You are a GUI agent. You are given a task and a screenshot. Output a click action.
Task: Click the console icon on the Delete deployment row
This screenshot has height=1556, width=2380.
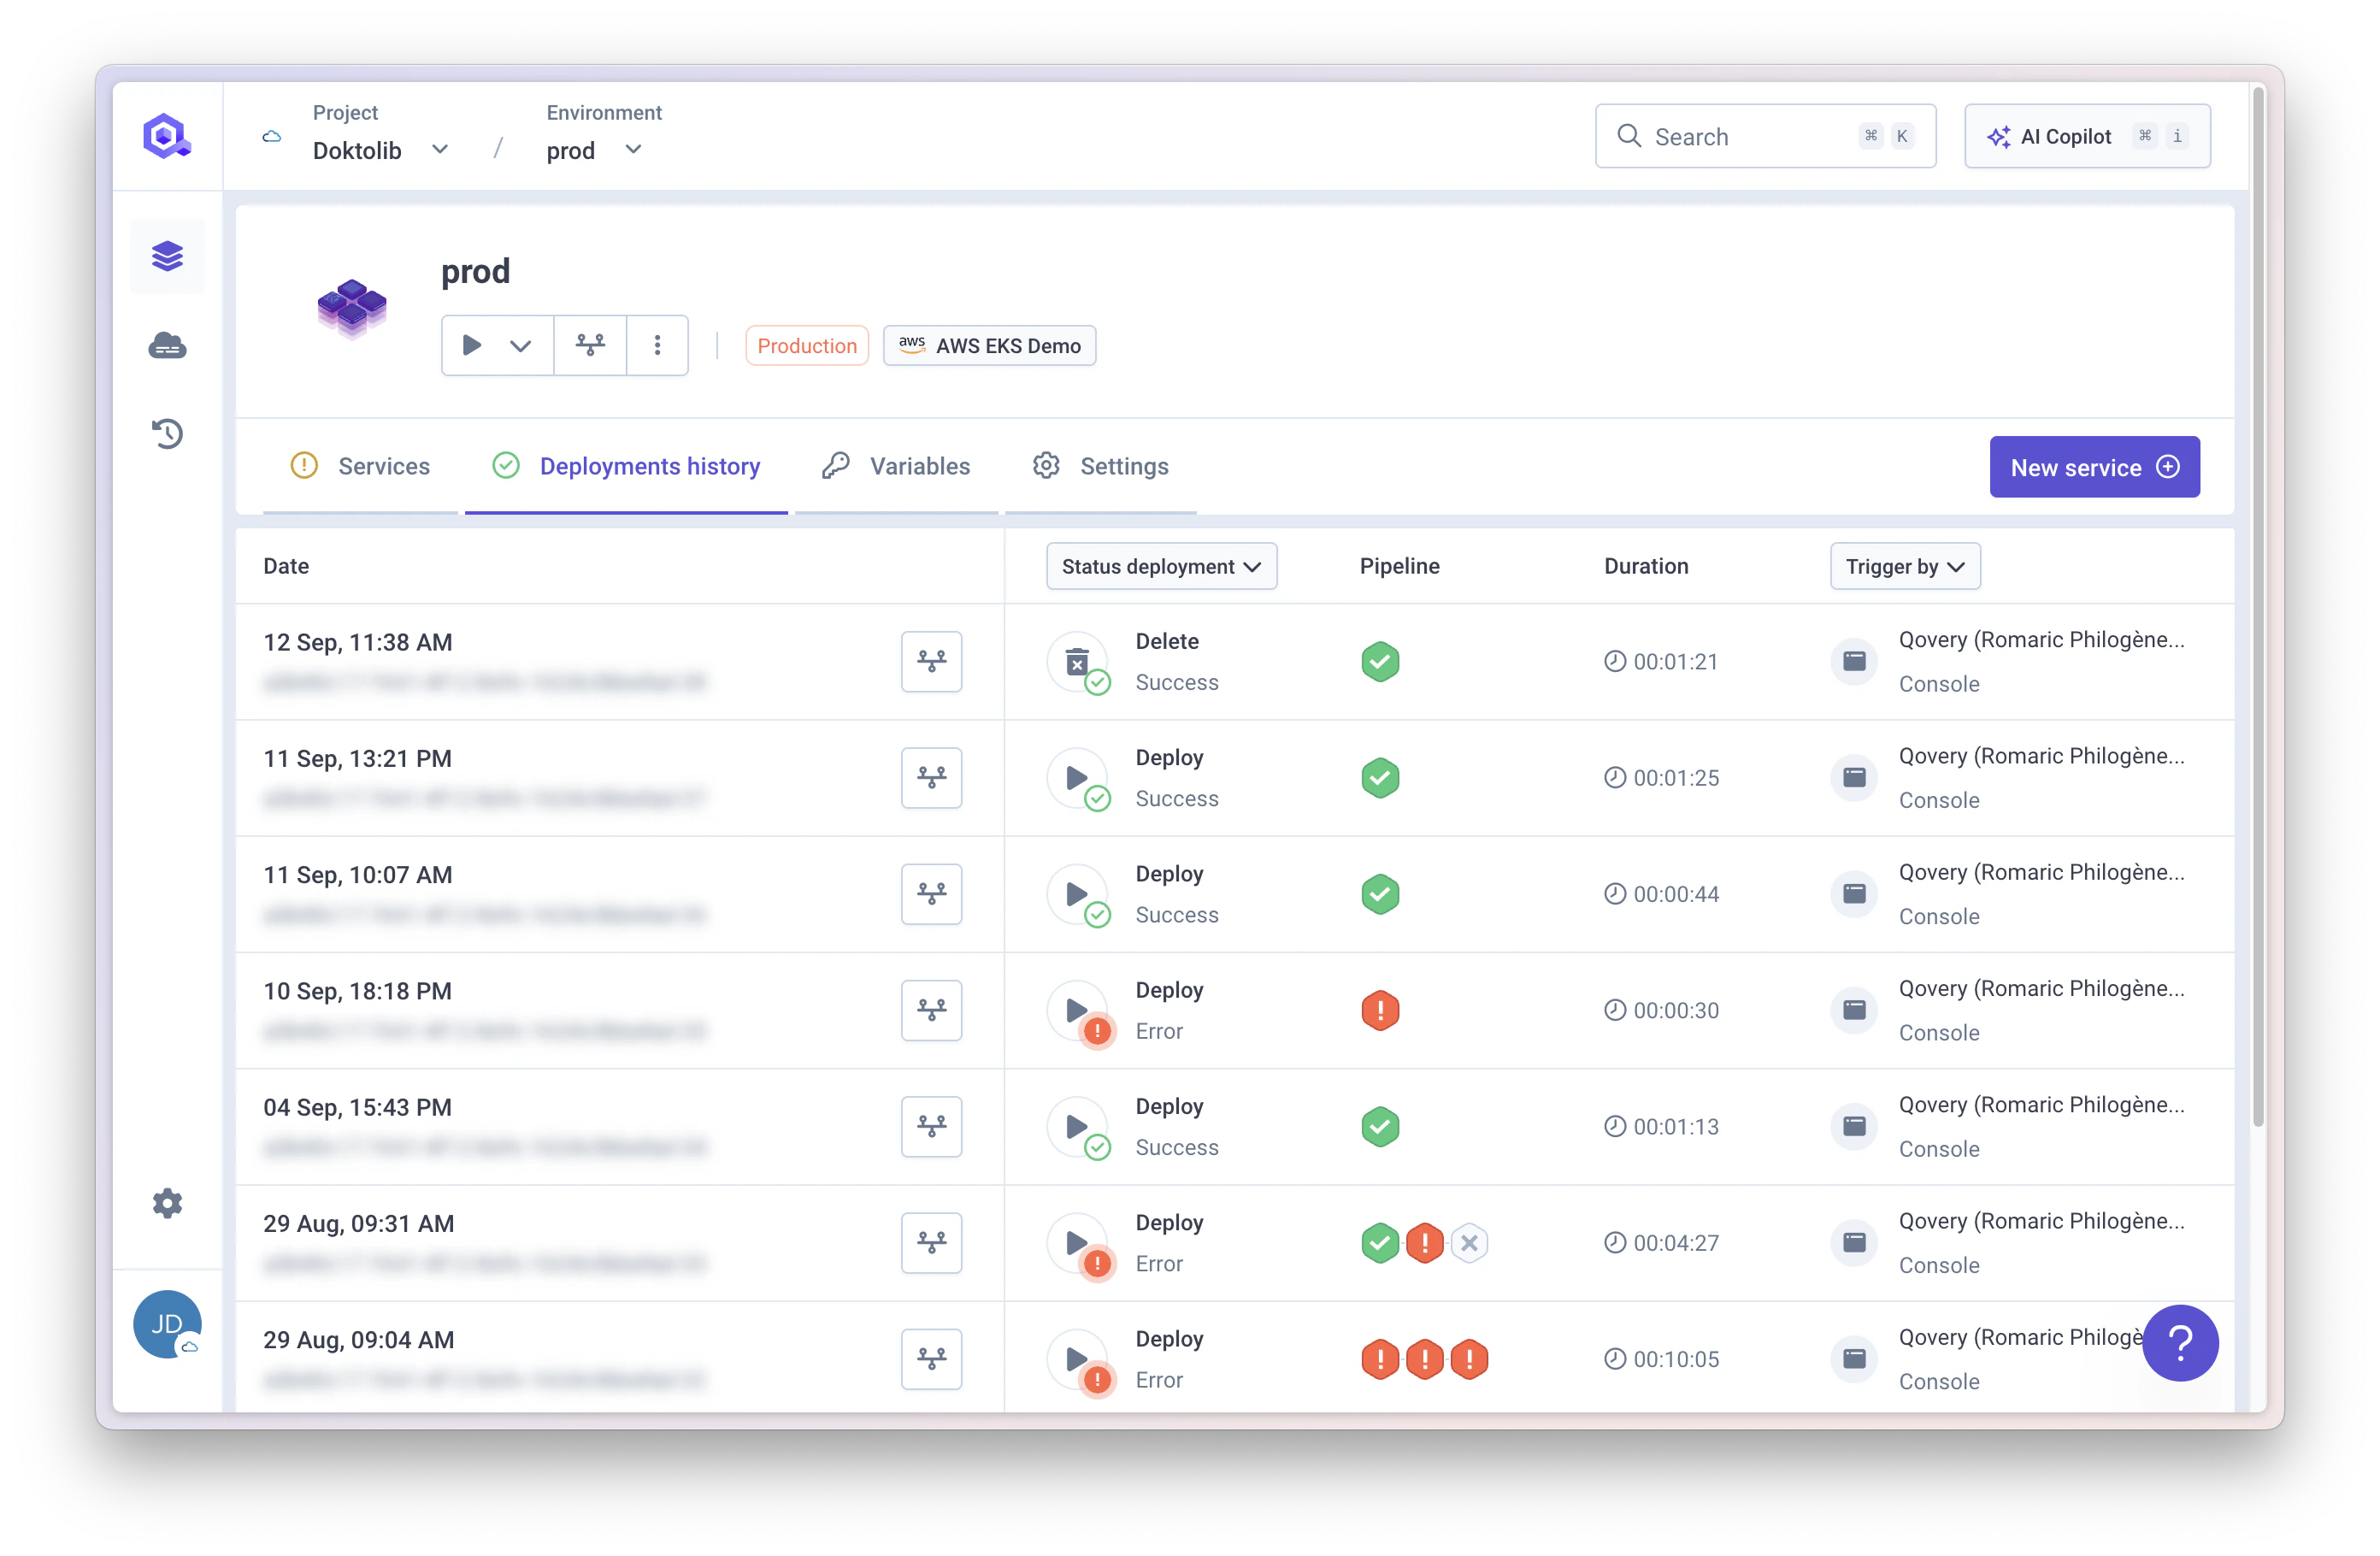coord(1855,661)
